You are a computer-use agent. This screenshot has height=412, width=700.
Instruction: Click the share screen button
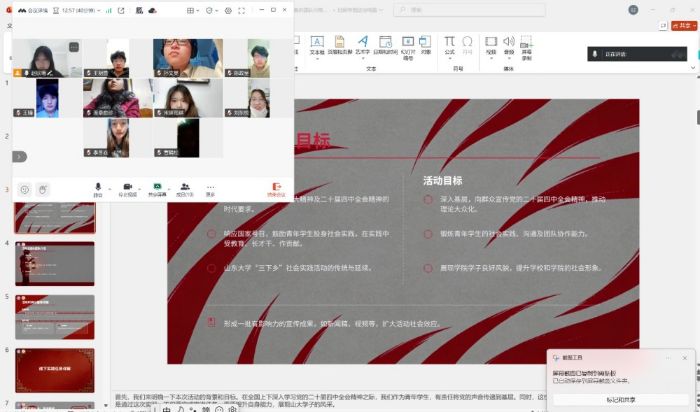pyautogui.click(x=156, y=188)
